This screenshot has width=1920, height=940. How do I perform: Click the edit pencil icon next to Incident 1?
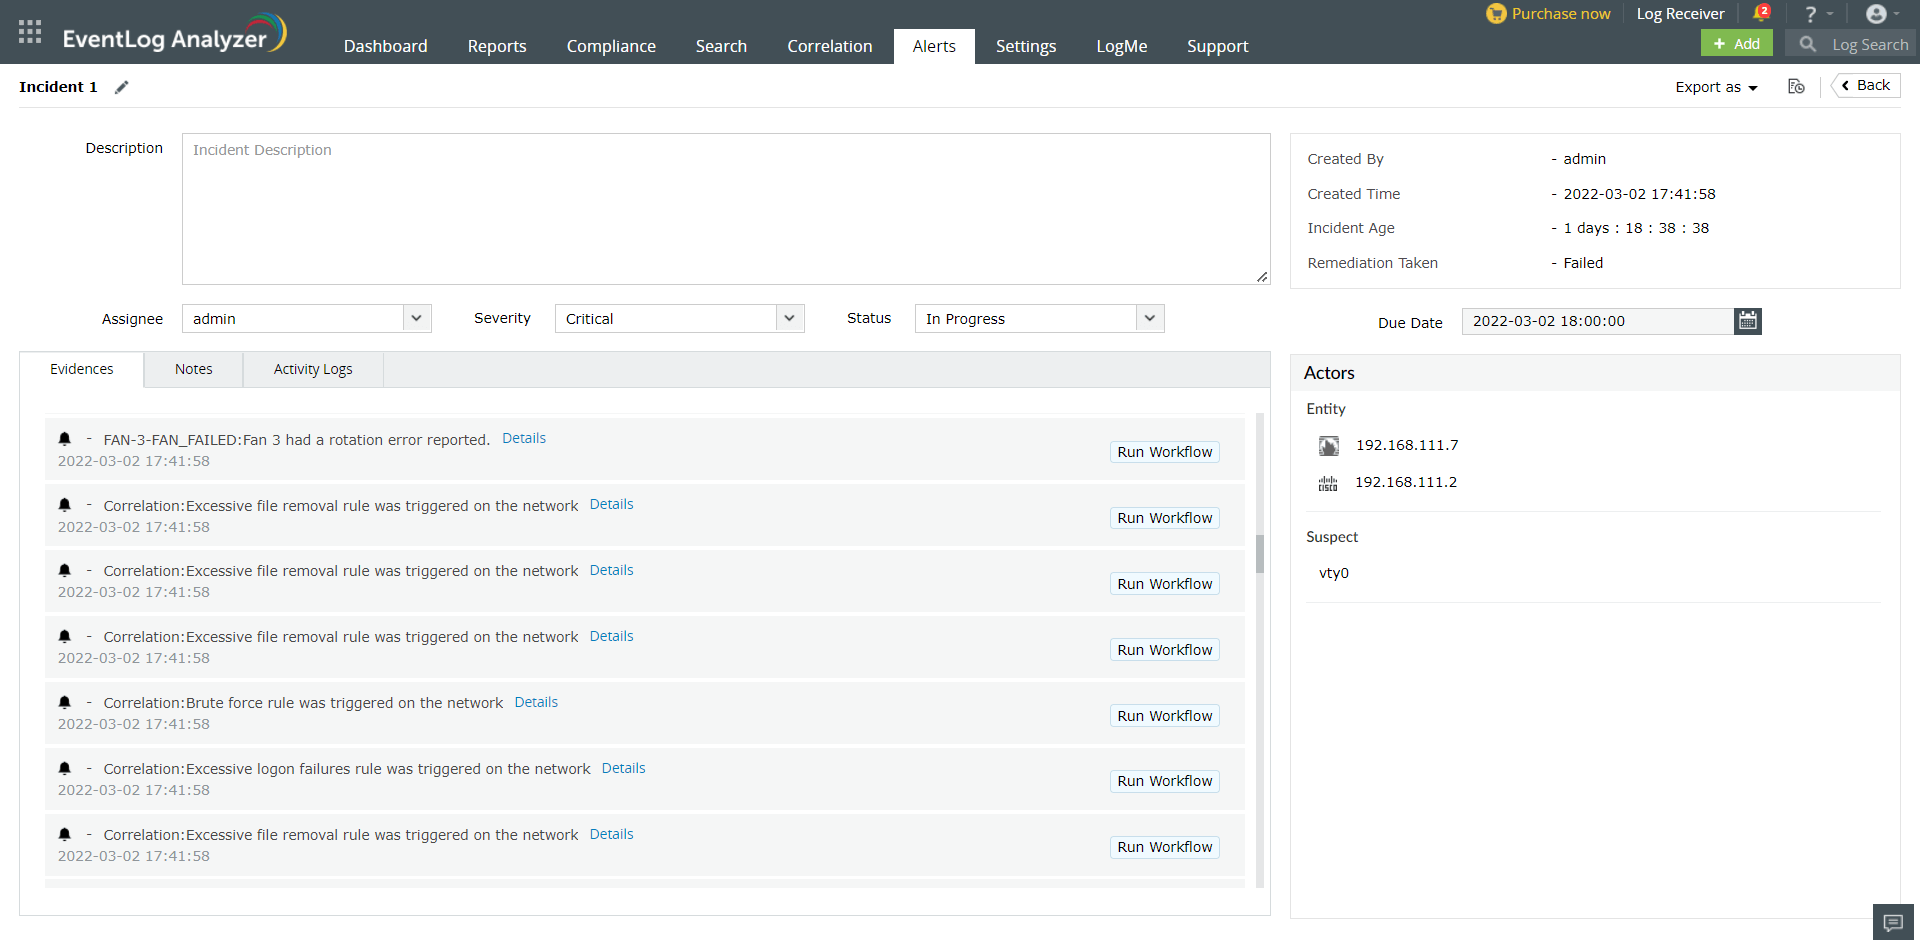(121, 87)
